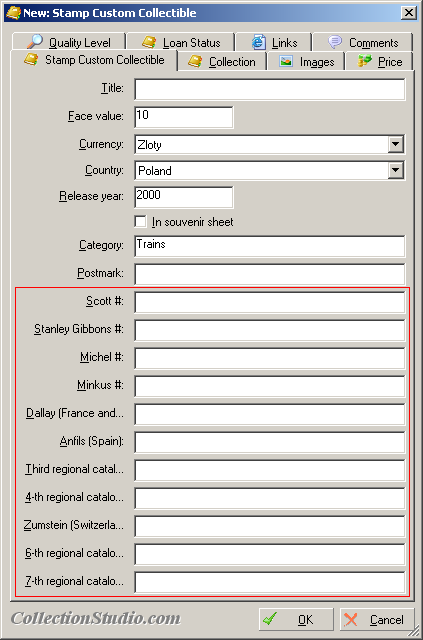Click the Internet Explorer icon on Links tab
The width and height of the screenshot is (423, 640).
pyautogui.click(x=259, y=42)
